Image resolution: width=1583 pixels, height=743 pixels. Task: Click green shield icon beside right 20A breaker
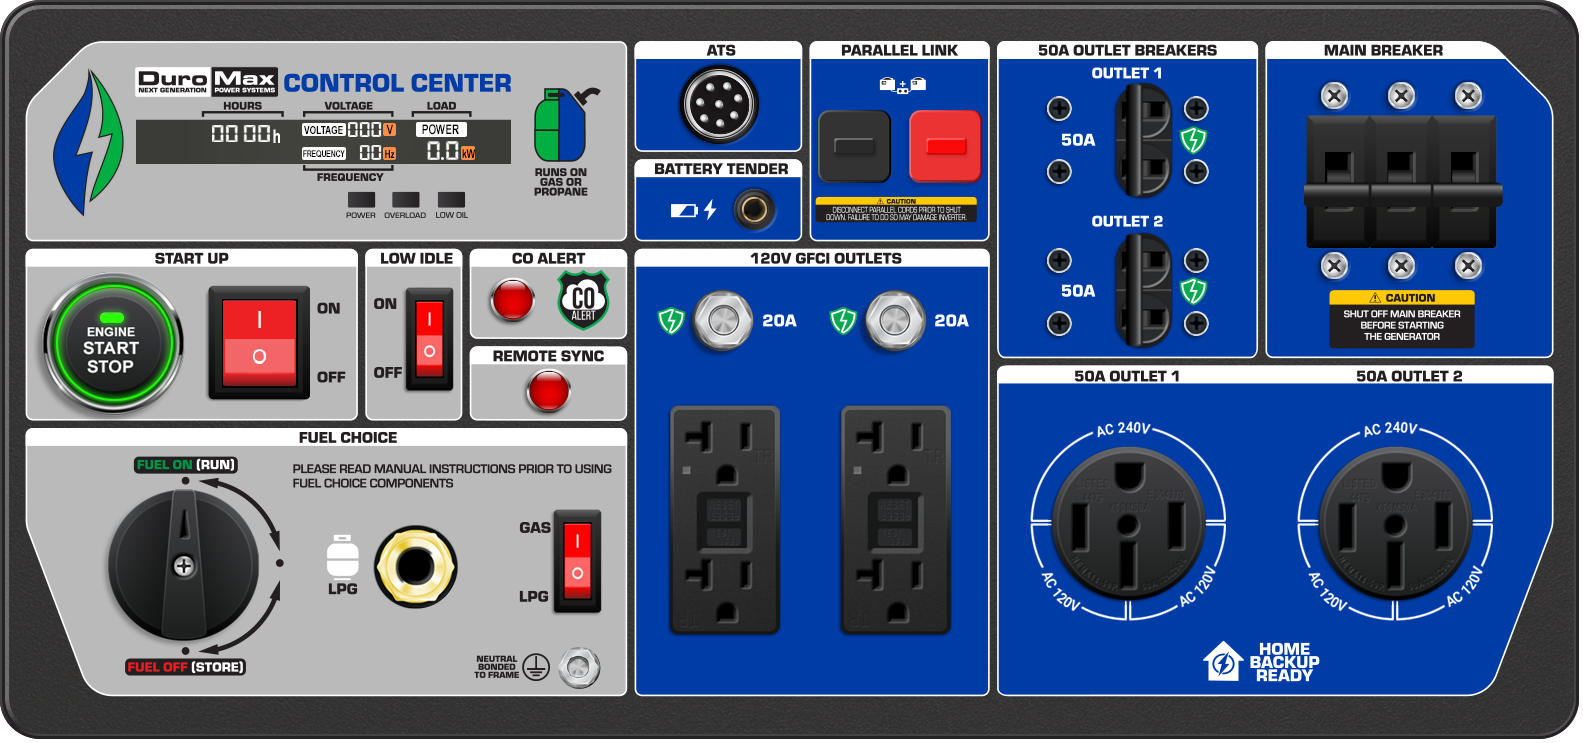tap(843, 321)
